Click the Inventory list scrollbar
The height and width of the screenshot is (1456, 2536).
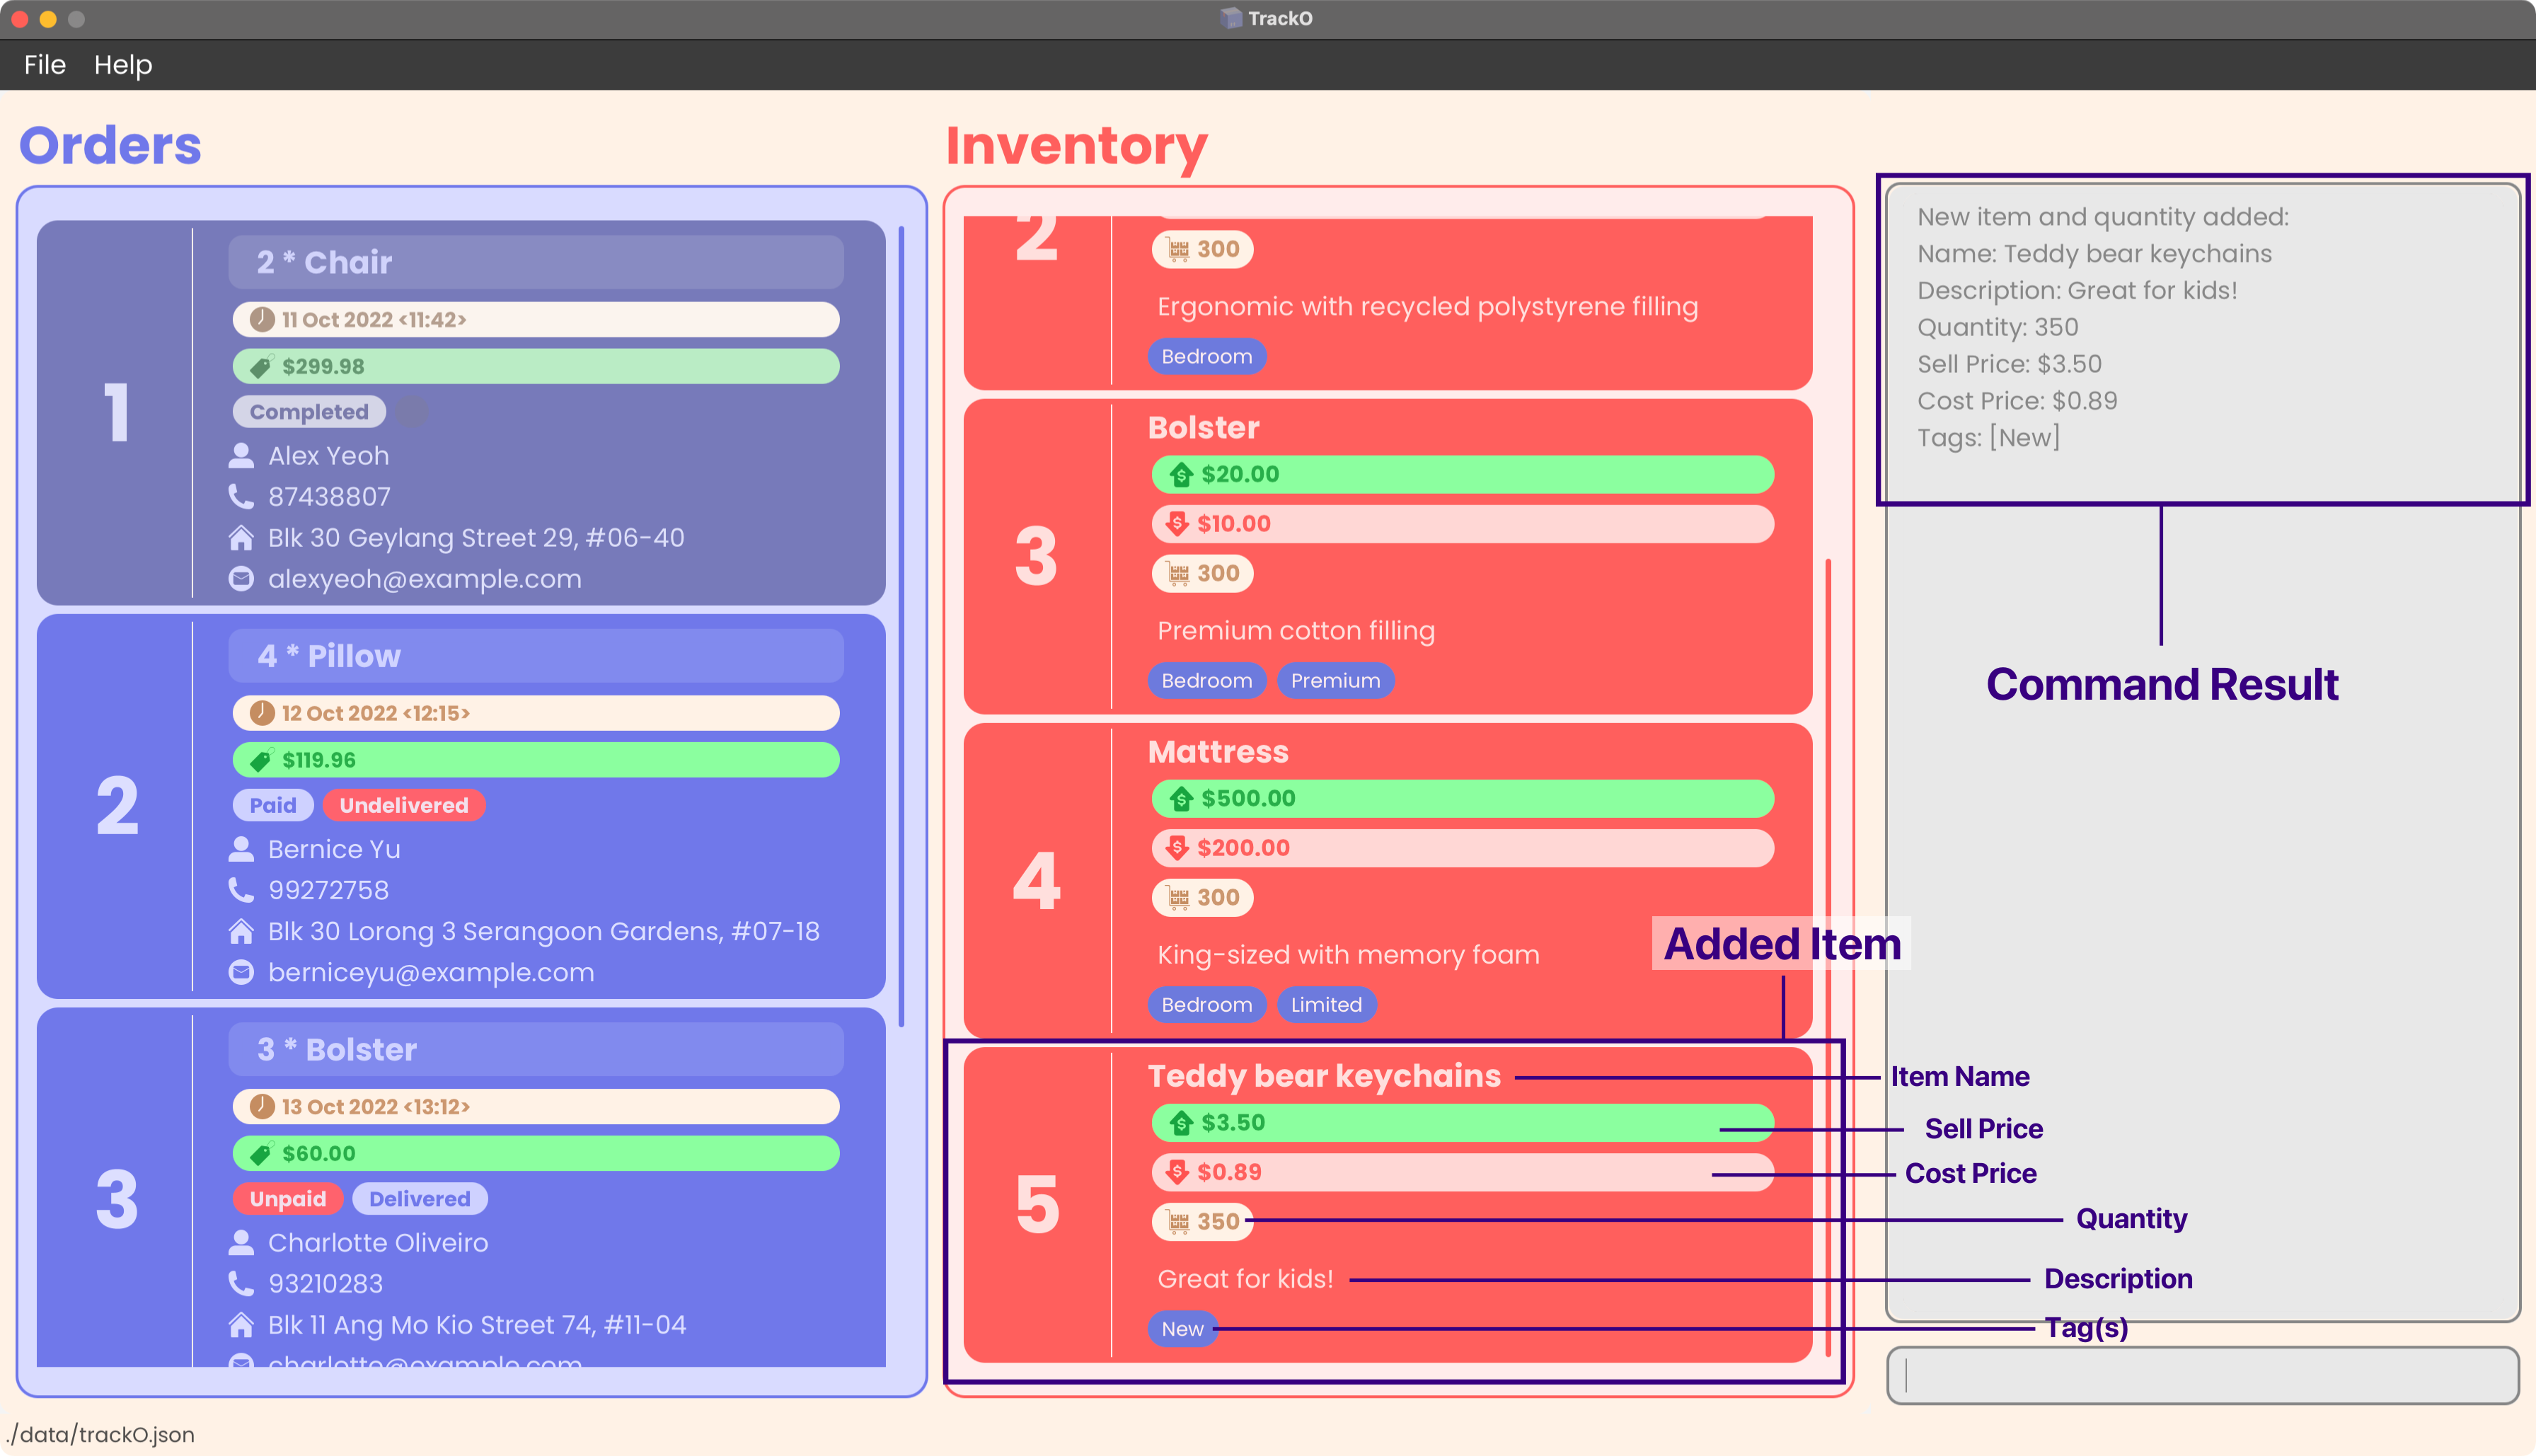click(1828, 958)
